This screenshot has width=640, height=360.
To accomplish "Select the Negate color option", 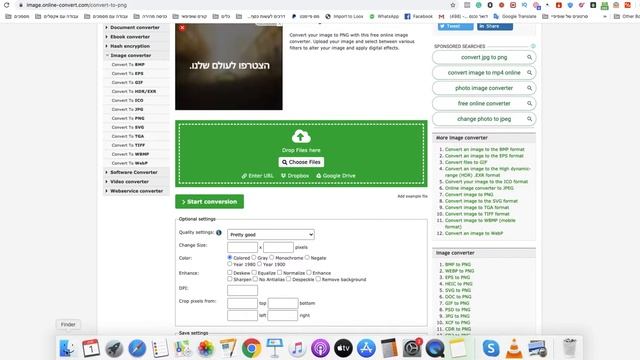I will pos(307,258).
